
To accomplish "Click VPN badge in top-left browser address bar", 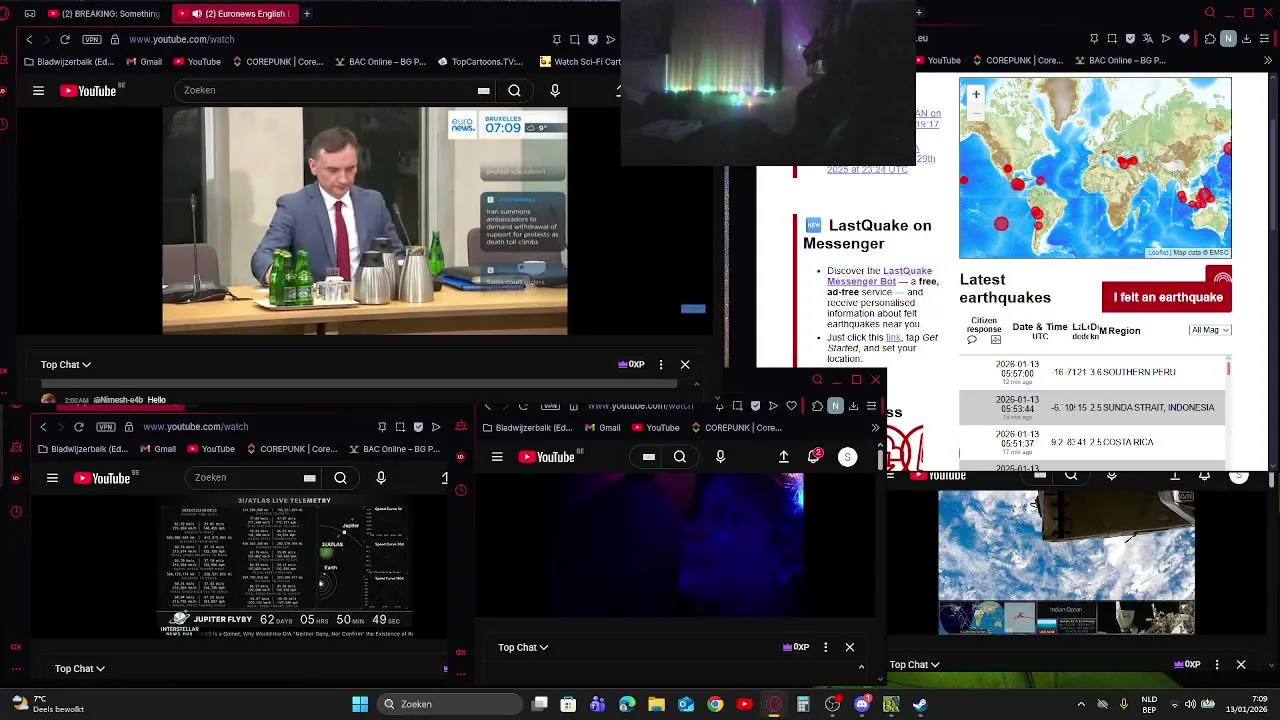I will tap(92, 39).
